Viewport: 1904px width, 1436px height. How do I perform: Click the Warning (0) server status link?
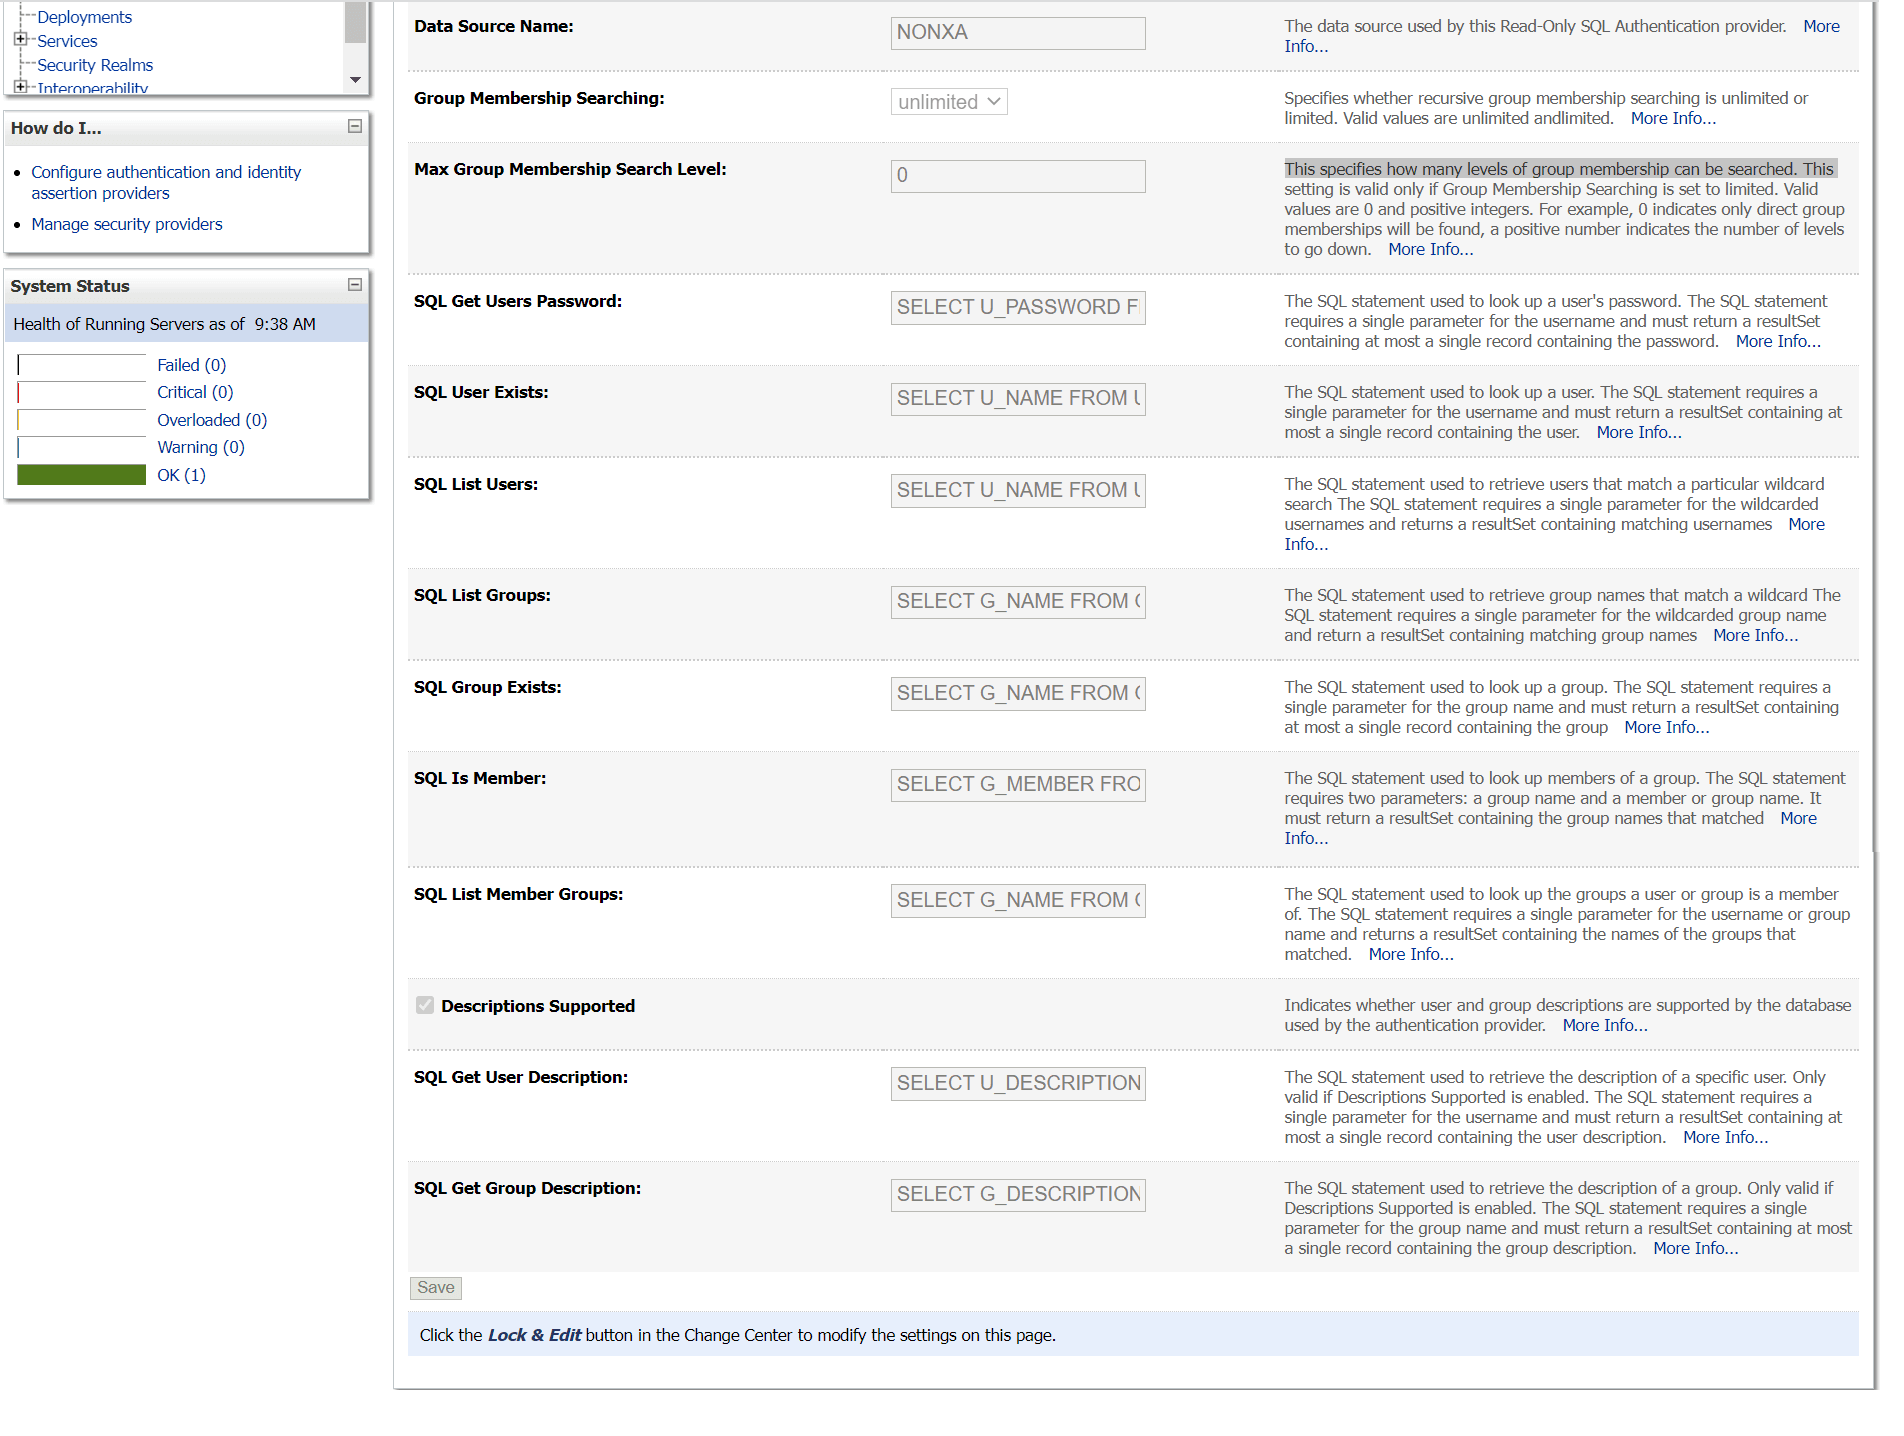click(x=200, y=447)
